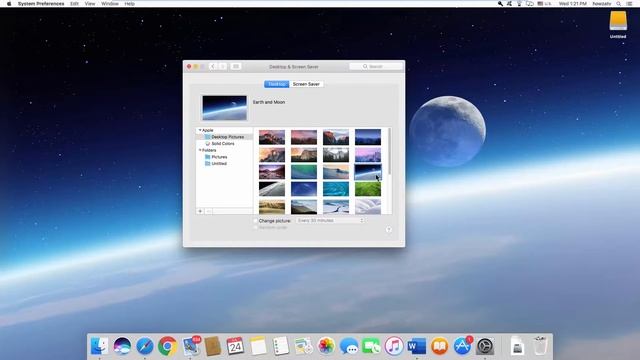Open Mail with the unread badge
640x360 pixels.
point(191,346)
